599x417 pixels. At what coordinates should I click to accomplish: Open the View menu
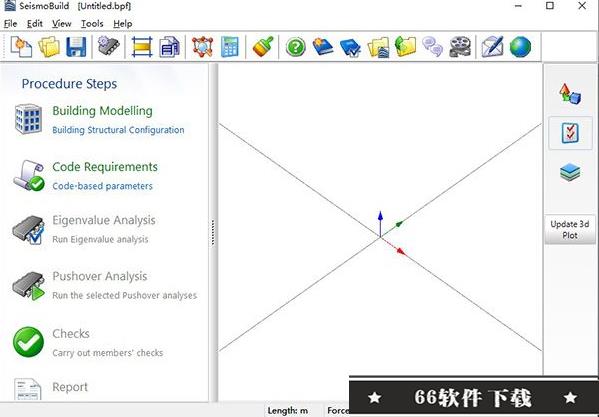coord(62,24)
